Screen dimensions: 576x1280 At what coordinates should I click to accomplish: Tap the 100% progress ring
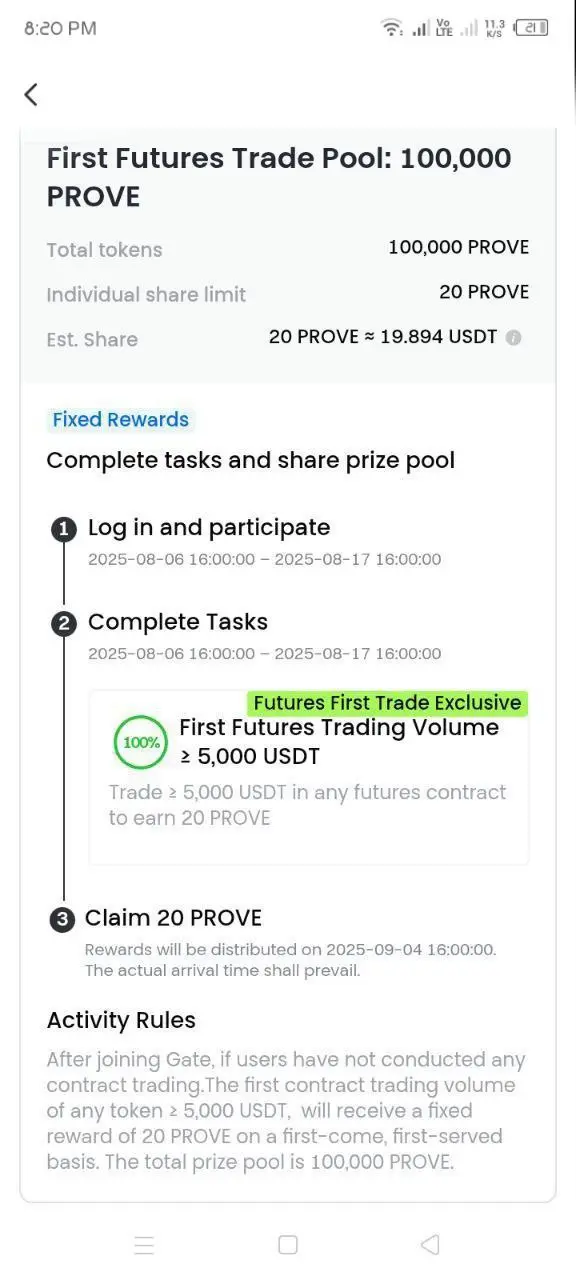coord(139,743)
